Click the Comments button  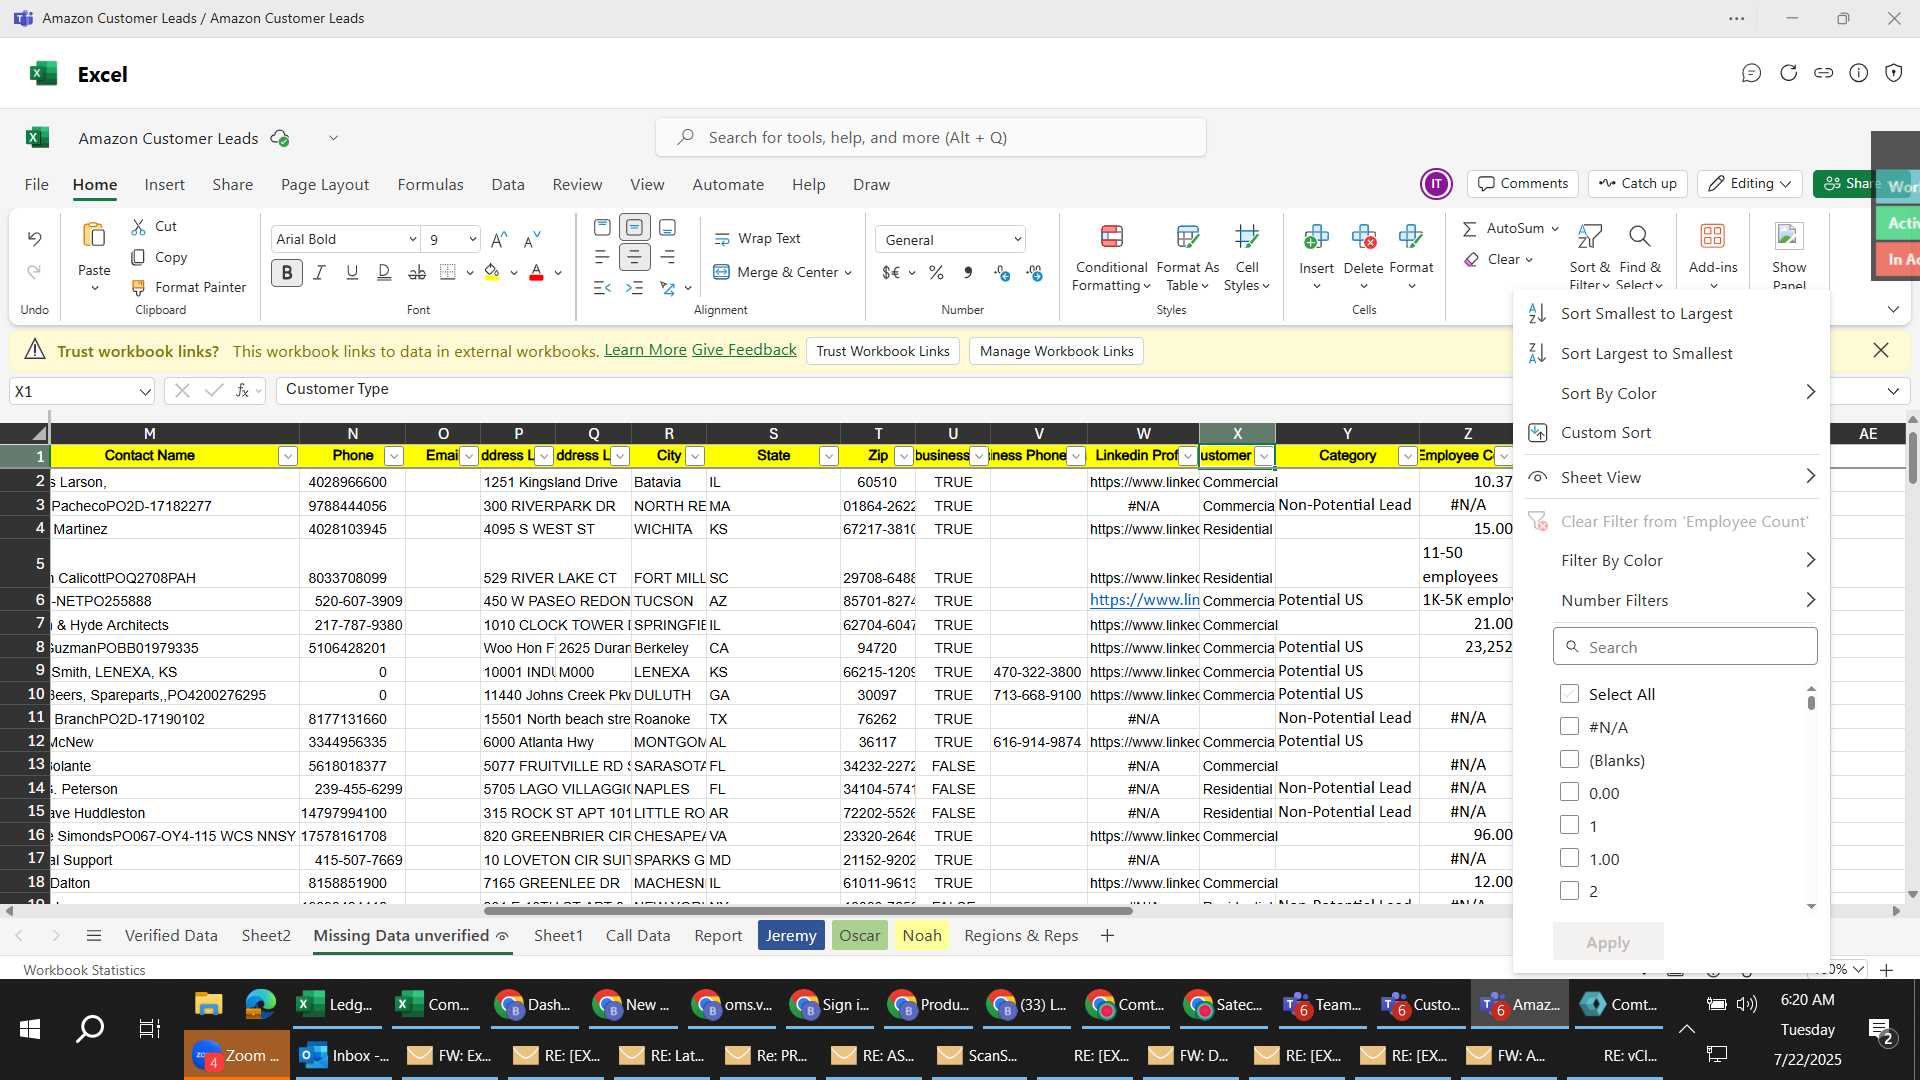(1522, 184)
